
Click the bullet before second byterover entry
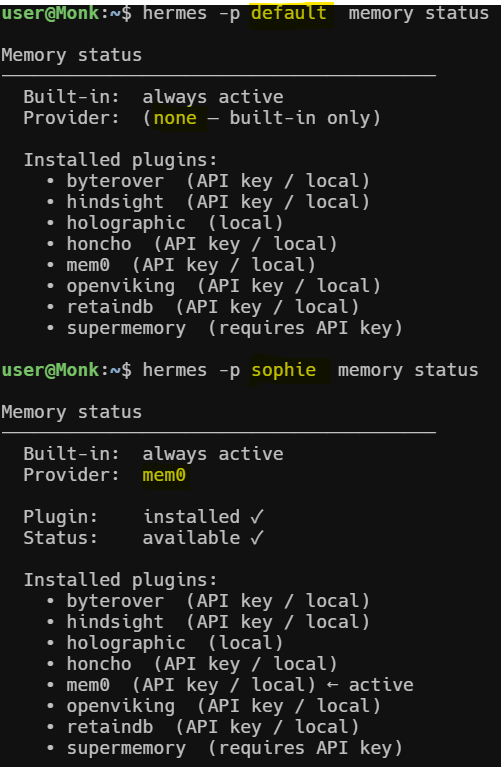point(50,601)
